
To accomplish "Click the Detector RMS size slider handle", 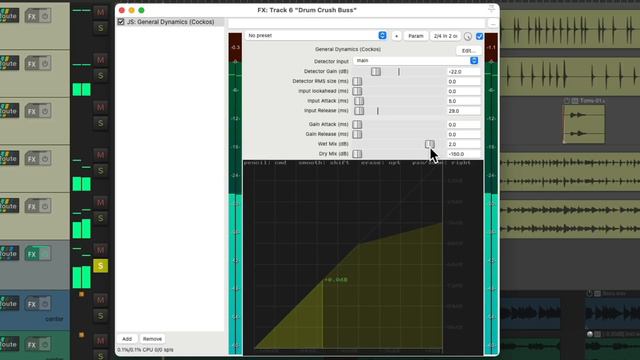I will coord(357,81).
